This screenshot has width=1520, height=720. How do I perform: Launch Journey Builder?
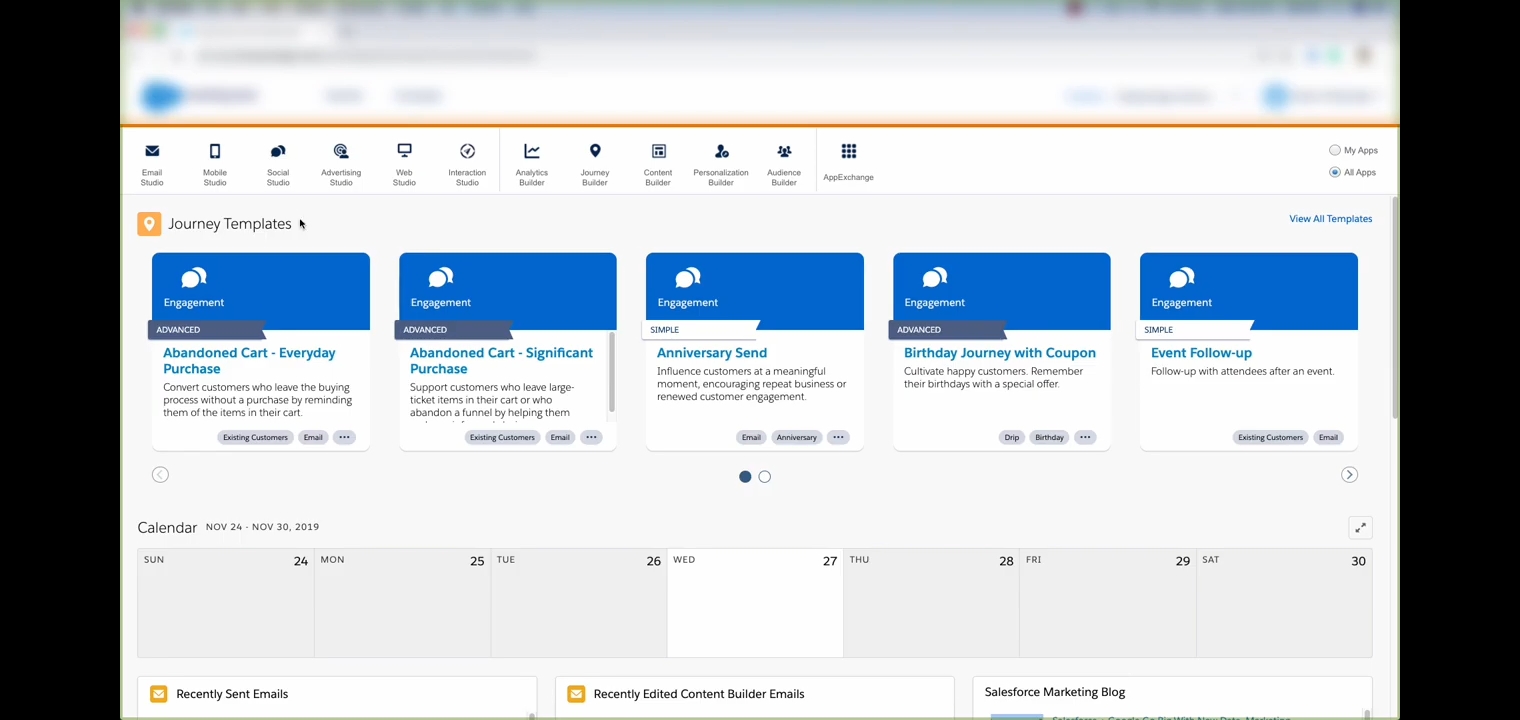[595, 163]
